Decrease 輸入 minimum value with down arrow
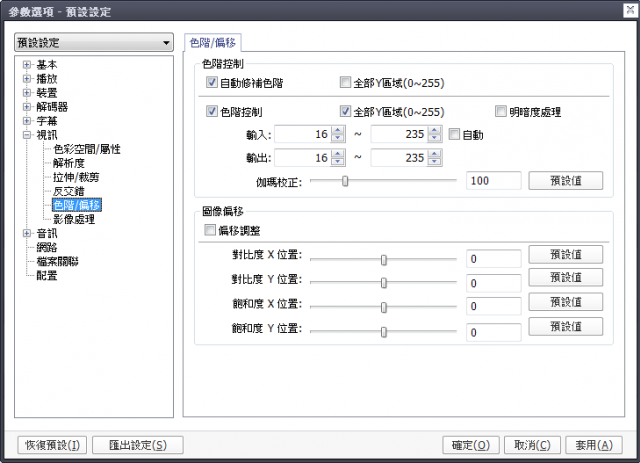Screen dimensions: 640x463 point(338,138)
